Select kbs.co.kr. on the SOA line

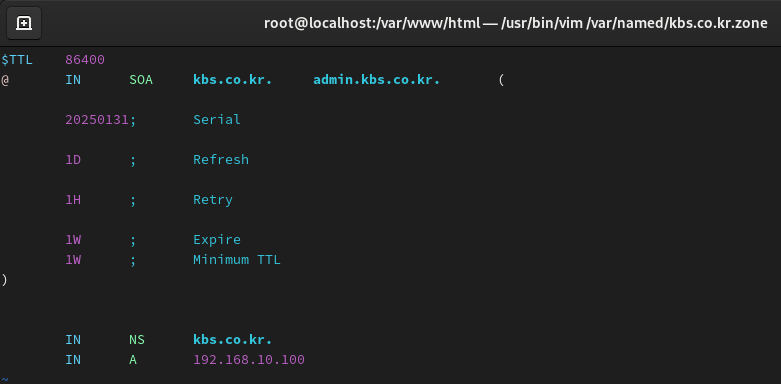coord(233,80)
